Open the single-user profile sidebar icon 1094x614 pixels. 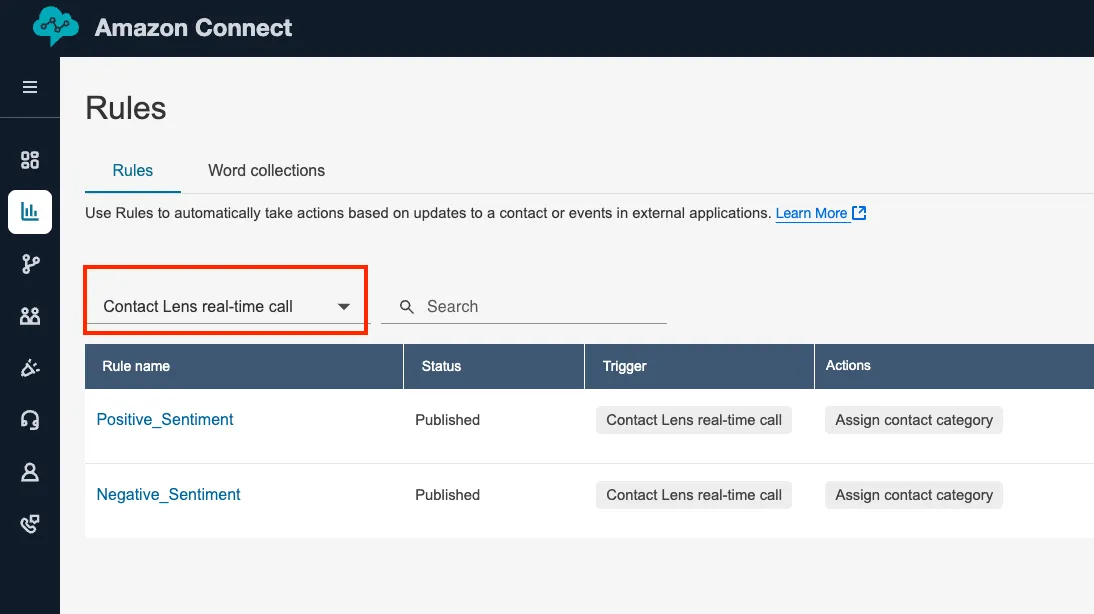[30, 472]
